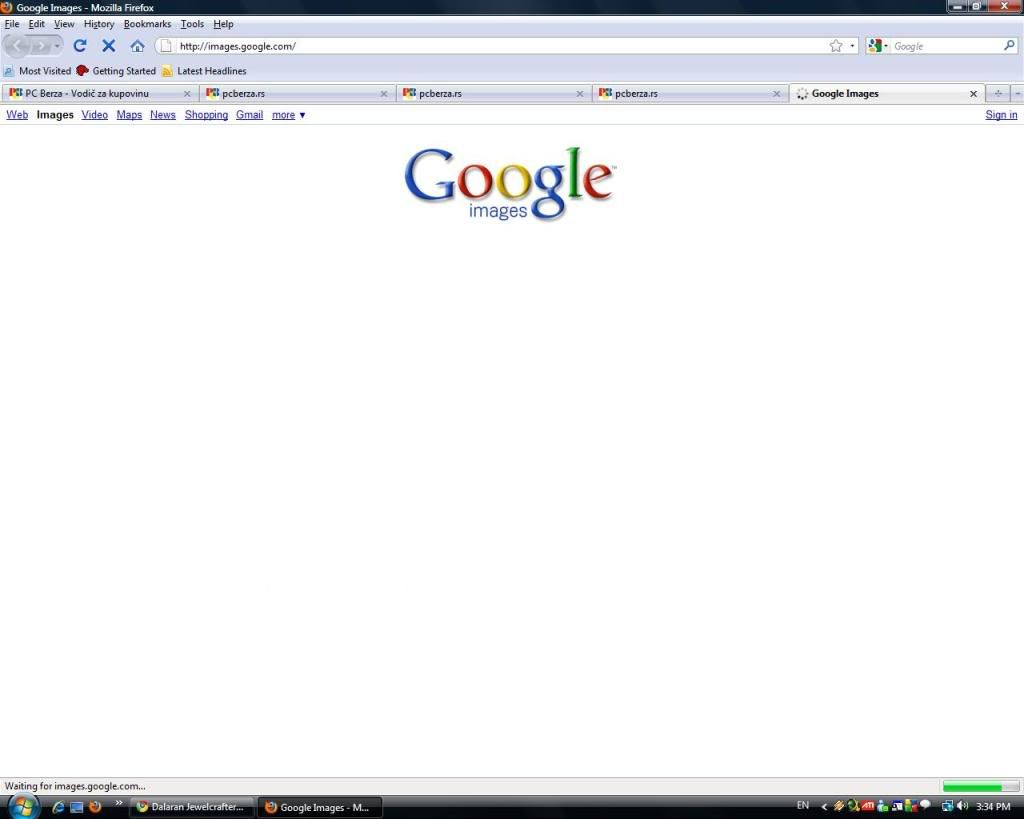Go forward with the Forward arrow button
The width and height of the screenshot is (1024, 819).
click(40, 46)
